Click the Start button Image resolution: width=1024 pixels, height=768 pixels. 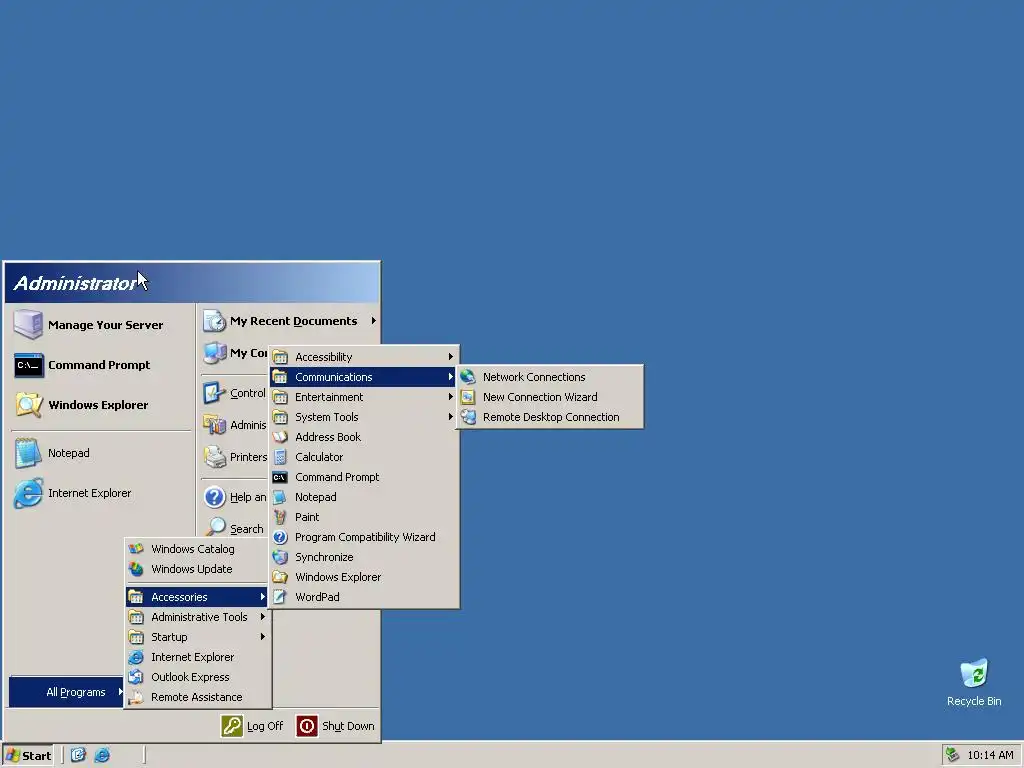click(x=28, y=756)
